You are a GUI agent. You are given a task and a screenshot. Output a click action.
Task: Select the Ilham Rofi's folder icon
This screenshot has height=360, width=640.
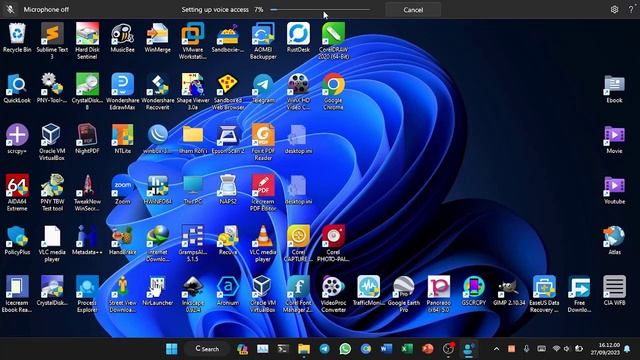[193, 139]
